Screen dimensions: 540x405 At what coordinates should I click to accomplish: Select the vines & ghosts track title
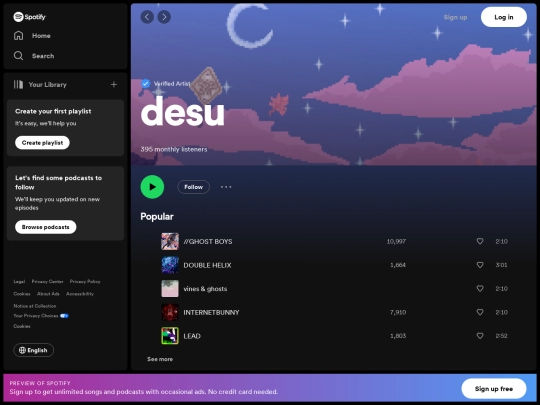(205, 289)
